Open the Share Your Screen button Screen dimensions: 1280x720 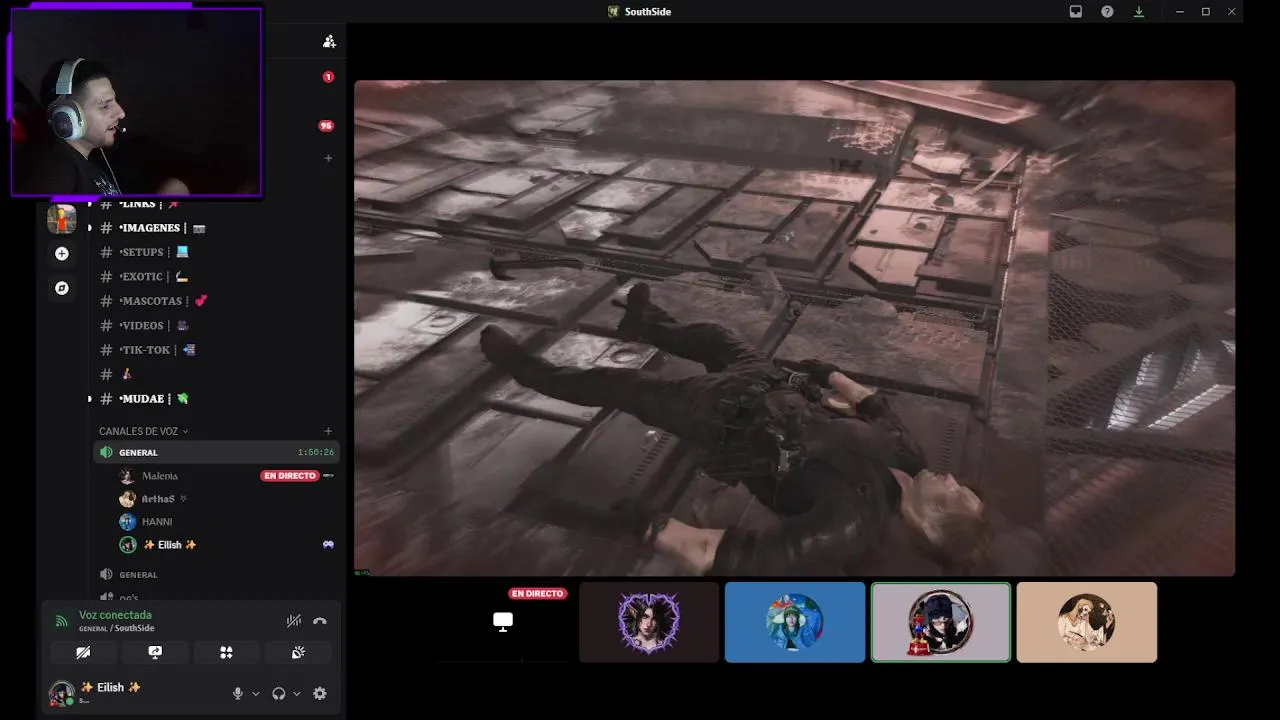click(x=155, y=652)
